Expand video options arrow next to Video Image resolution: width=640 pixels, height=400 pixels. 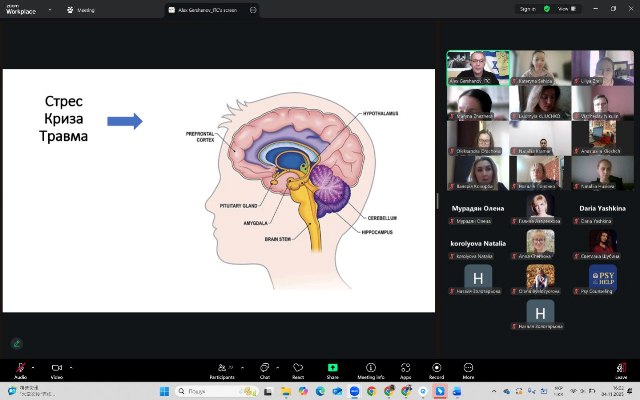point(72,365)
